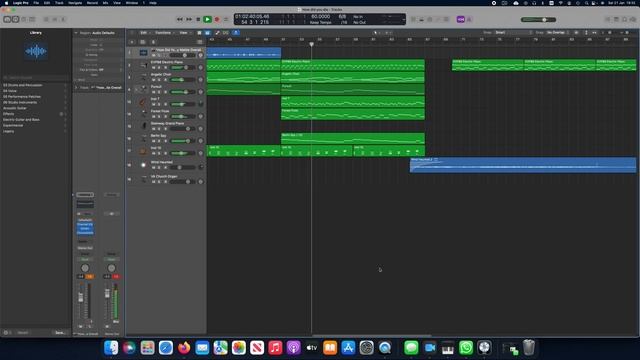The height and width of the screenshot is (360, 640).
Task: Mute the EVP88 Electric Piano track
Action: pos(153,67)
